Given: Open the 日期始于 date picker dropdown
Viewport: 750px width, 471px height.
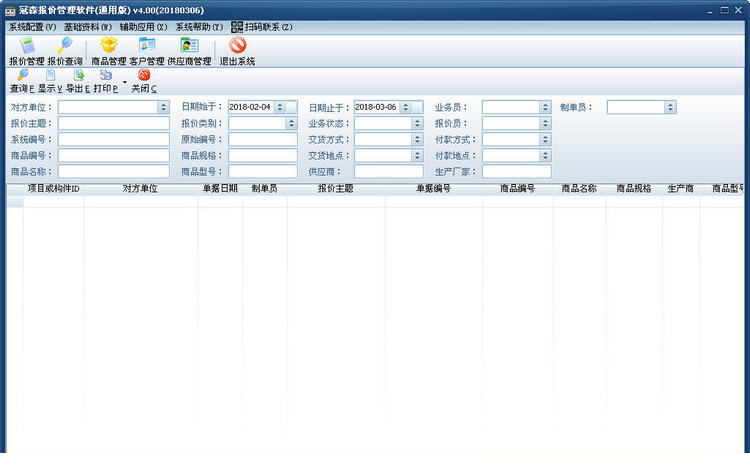Looking at the screenshot, I should point(292,107).
